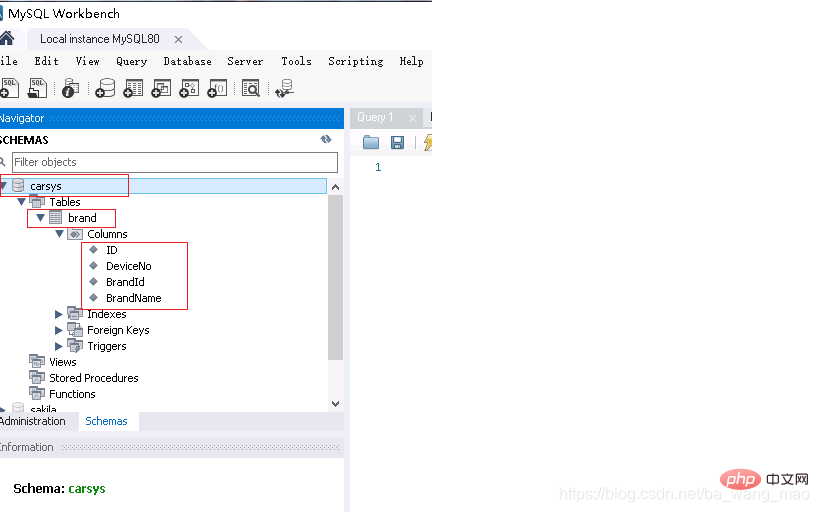The width and height of the screenshot is (819, 512).
Task: Save the script in Query 1 editor
Action: coord(397,142)
